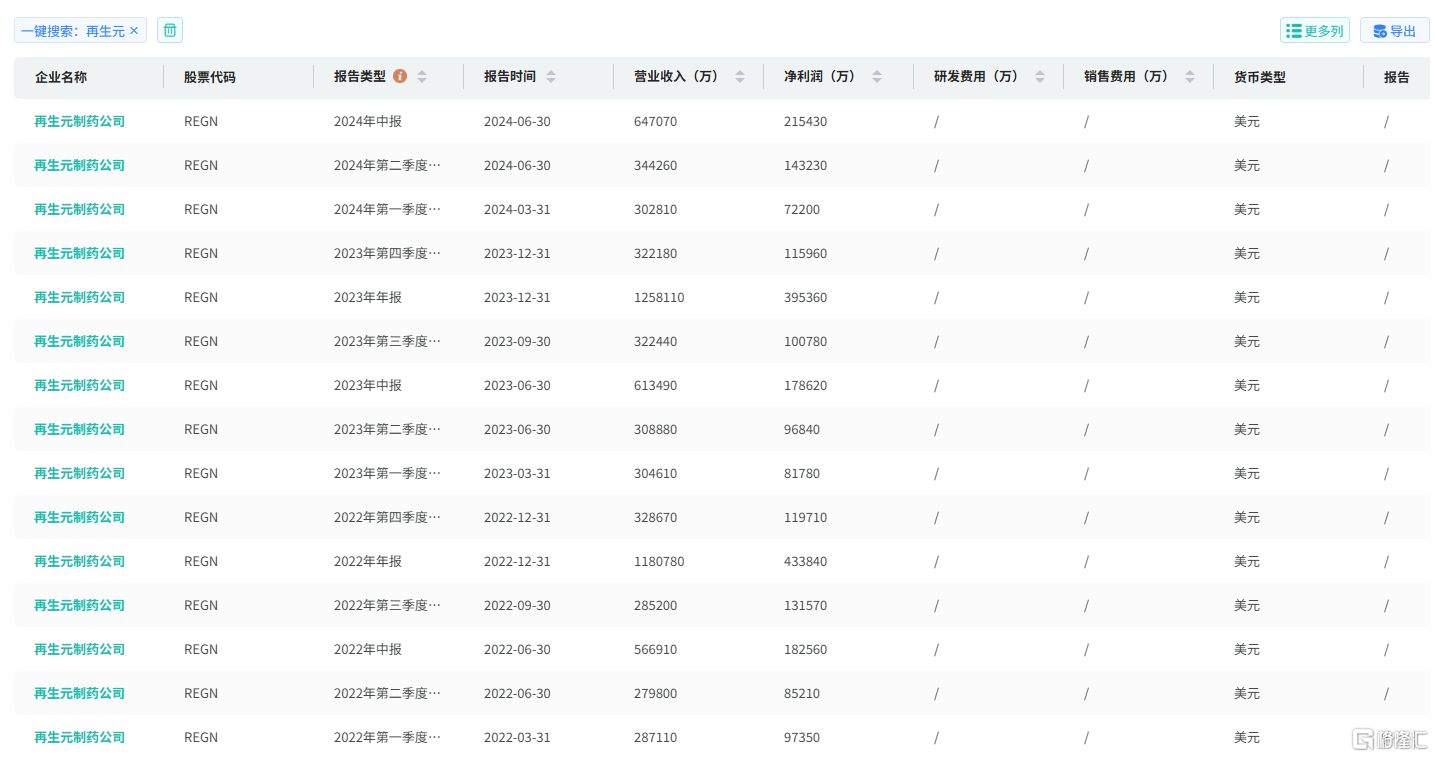Click the 2024-03-31 report date cell
Image resolution: width=1435 pixels, height=758 pixels.
pyautogui.click(x=517, y=209)
